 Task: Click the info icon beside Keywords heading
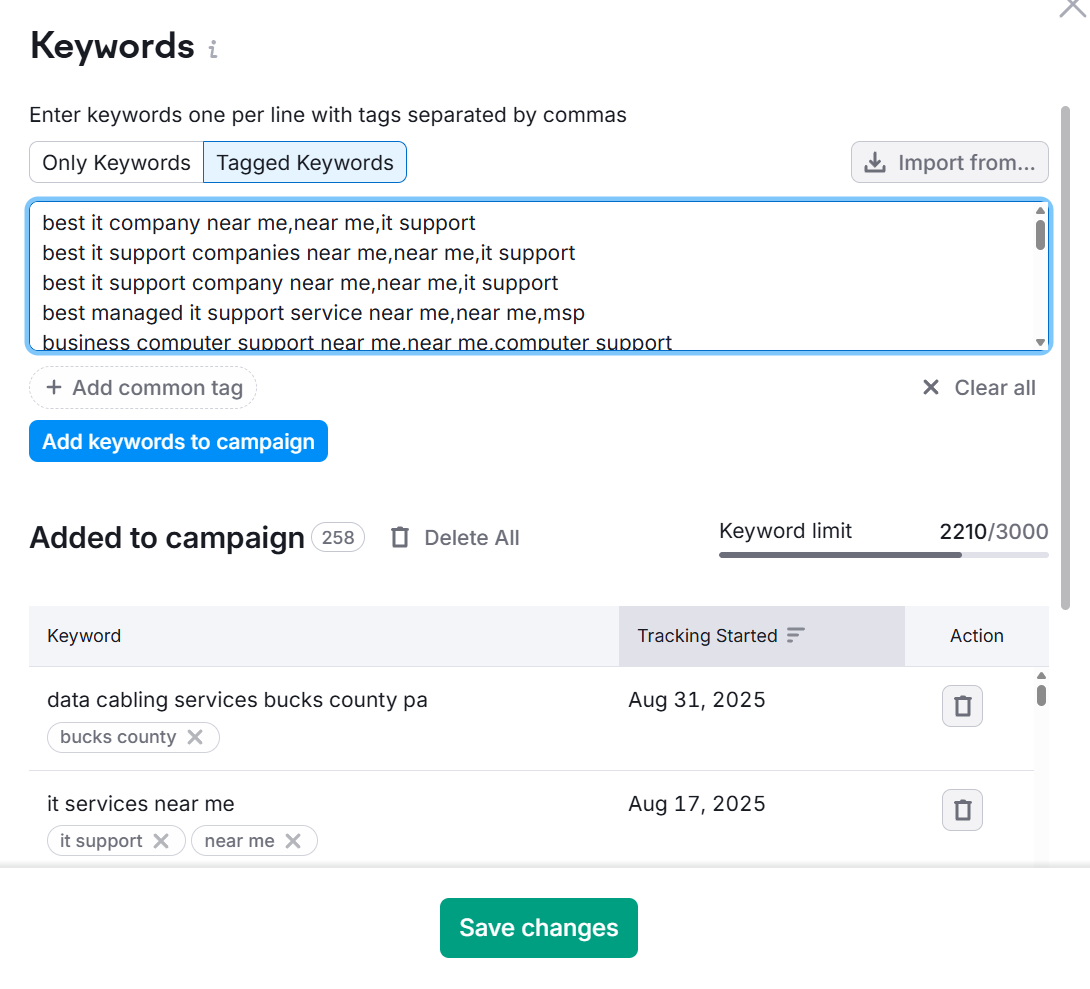coord(212,49)
